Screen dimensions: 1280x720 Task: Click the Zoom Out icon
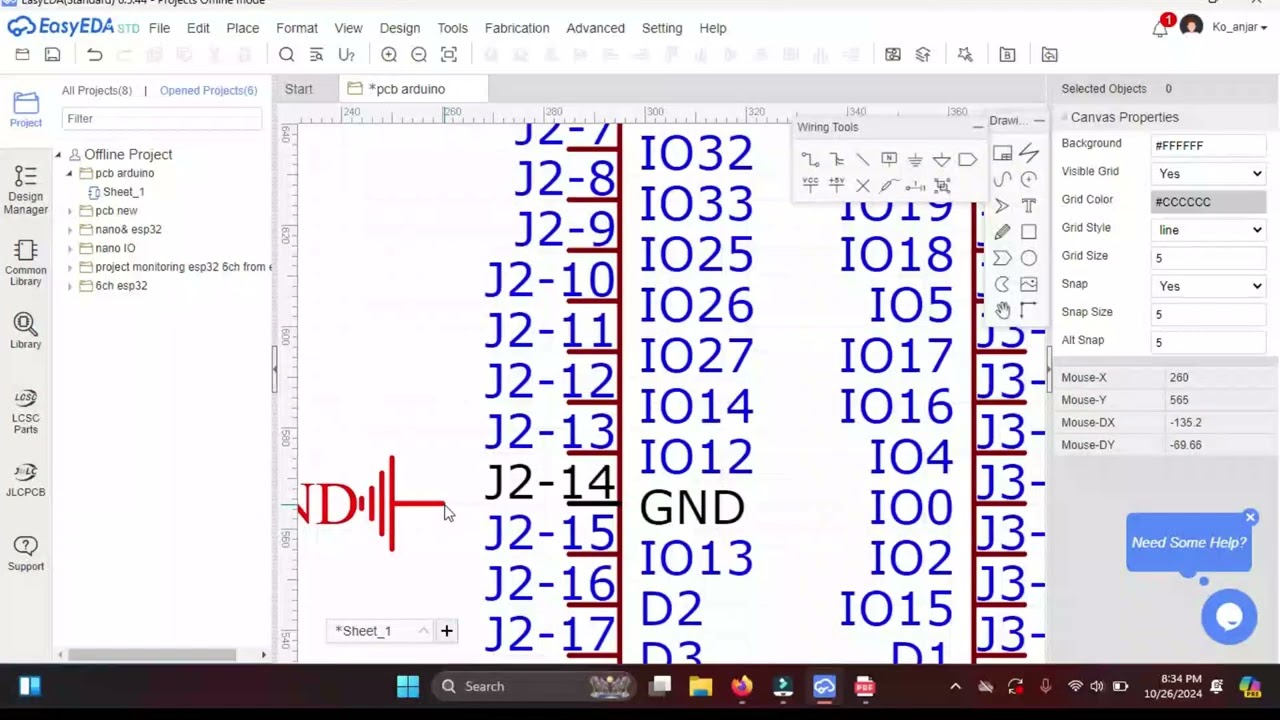coord(419,55)
